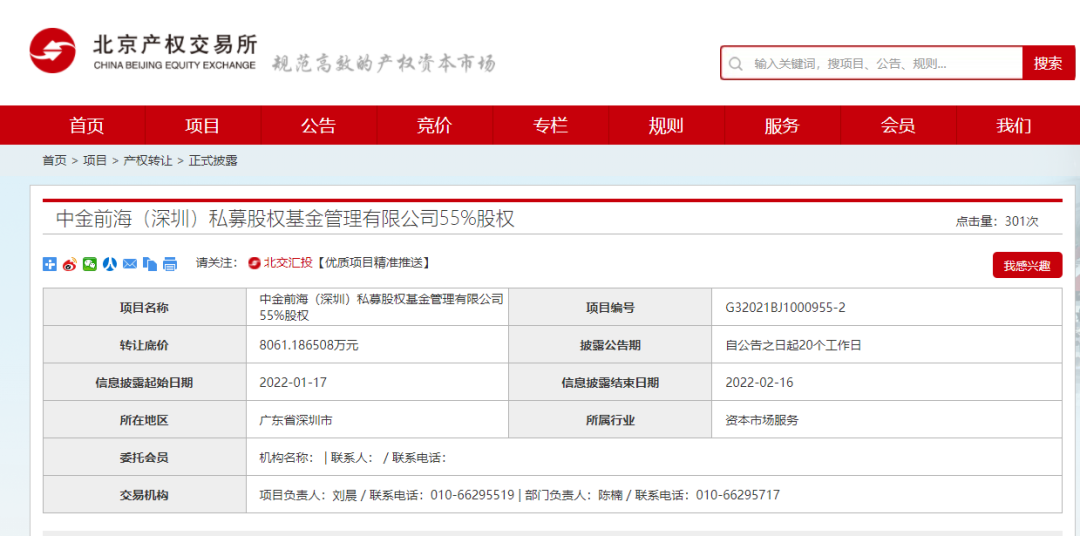Click the Beijing Equity Exchange logo
This screenshot has height=536, width=1080.
(x=143, y=52)
